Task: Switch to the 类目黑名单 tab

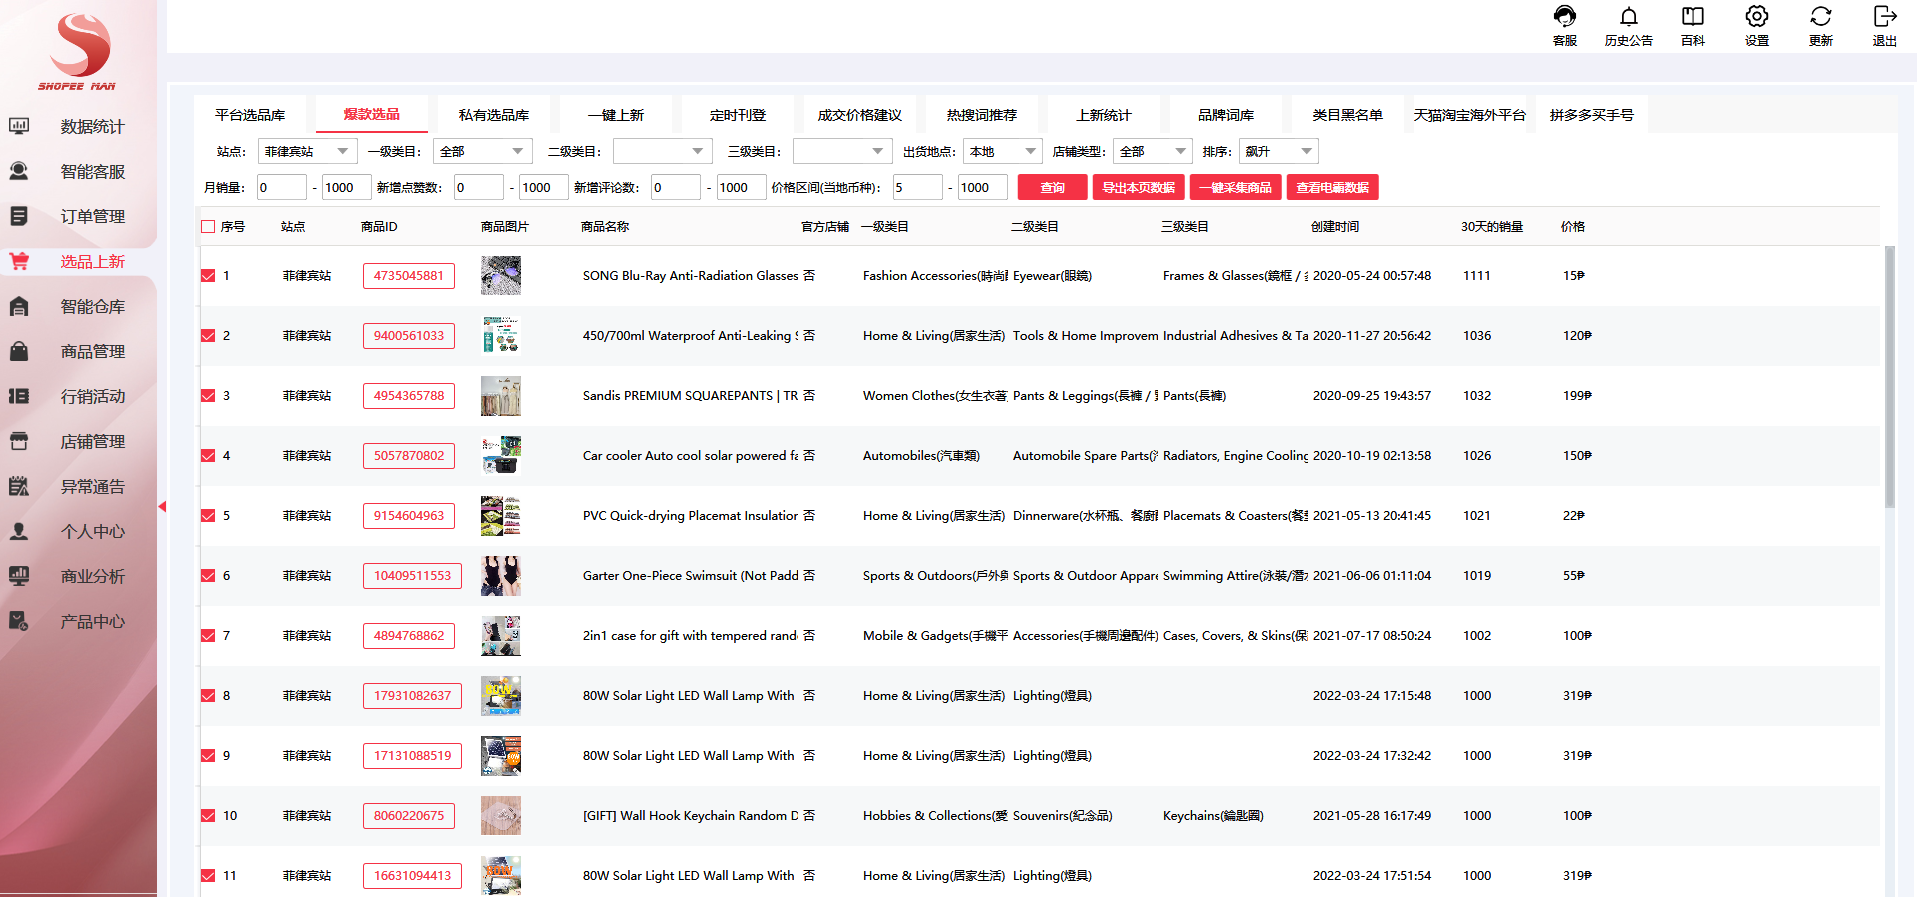Action: tap(1348, 115)
